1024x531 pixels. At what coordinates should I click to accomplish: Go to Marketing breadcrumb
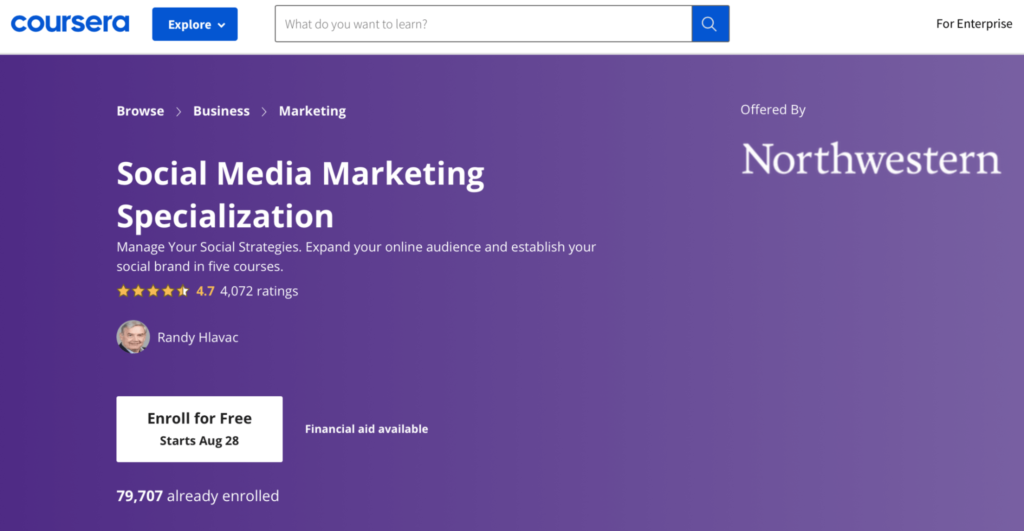point(312,111)
